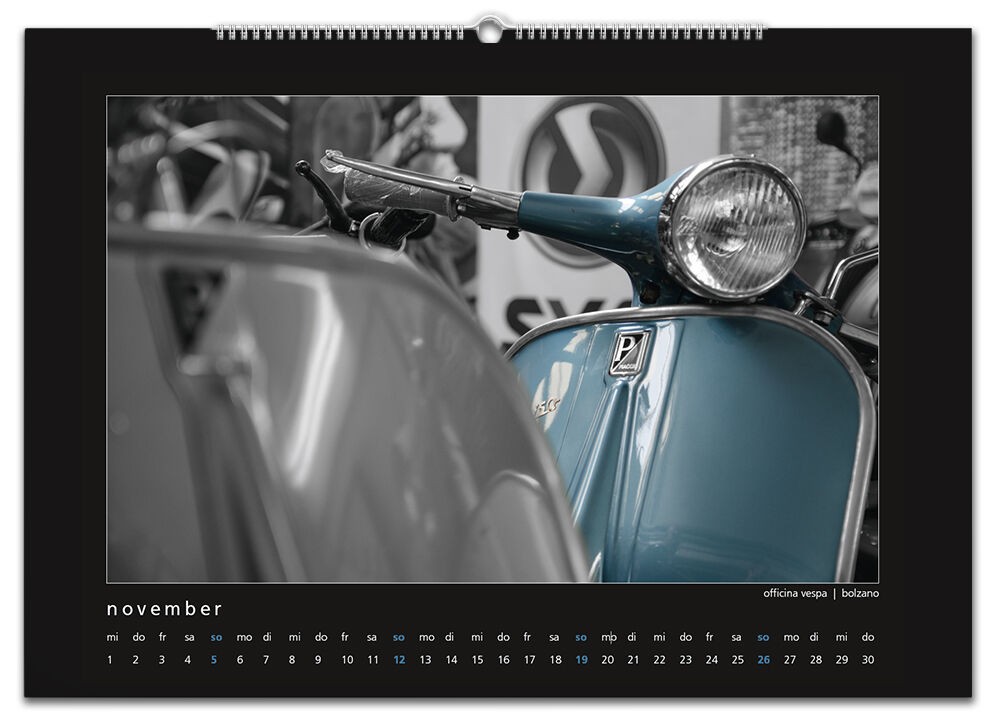Select the highlighted Sunday date 19
Viewport: 996px width, 727px height.
[x=581, y=660]
